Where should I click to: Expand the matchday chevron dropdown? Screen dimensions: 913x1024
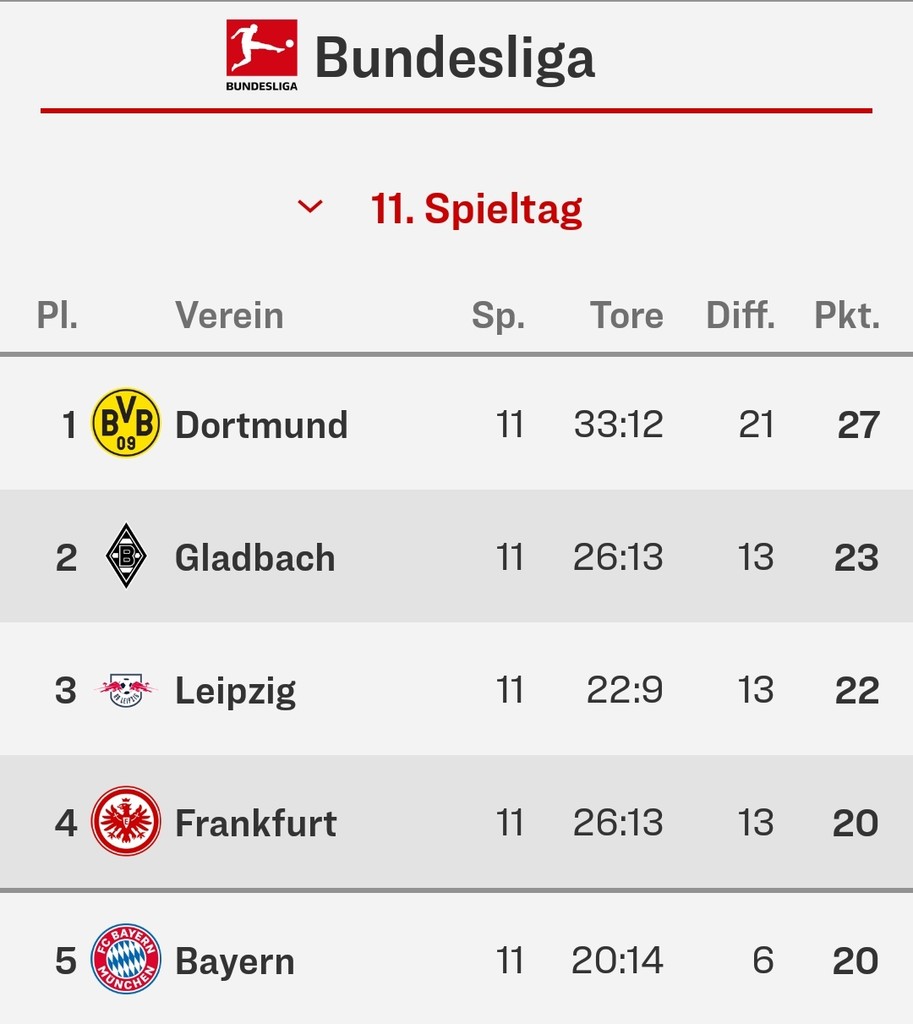tap(310, 207)
